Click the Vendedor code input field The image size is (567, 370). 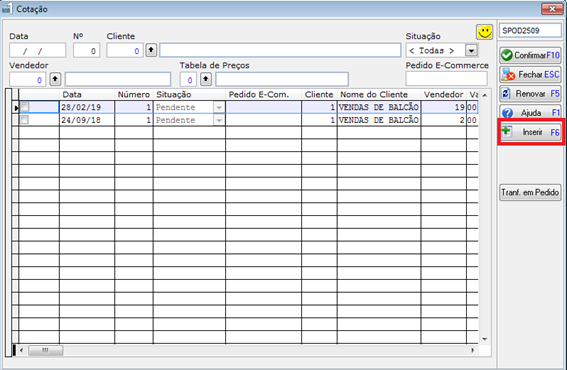[27, 80]
